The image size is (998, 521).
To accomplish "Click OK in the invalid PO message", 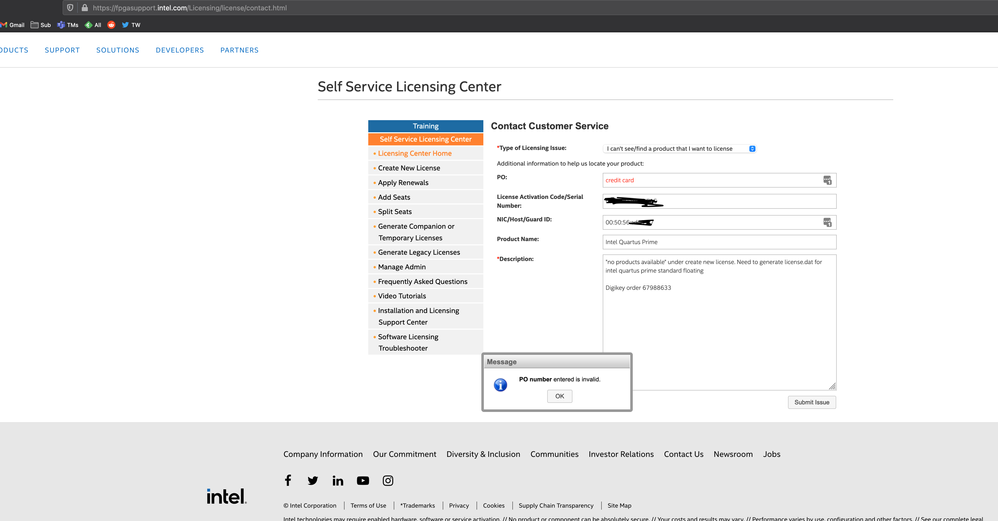I will click(x=559, y=396).
